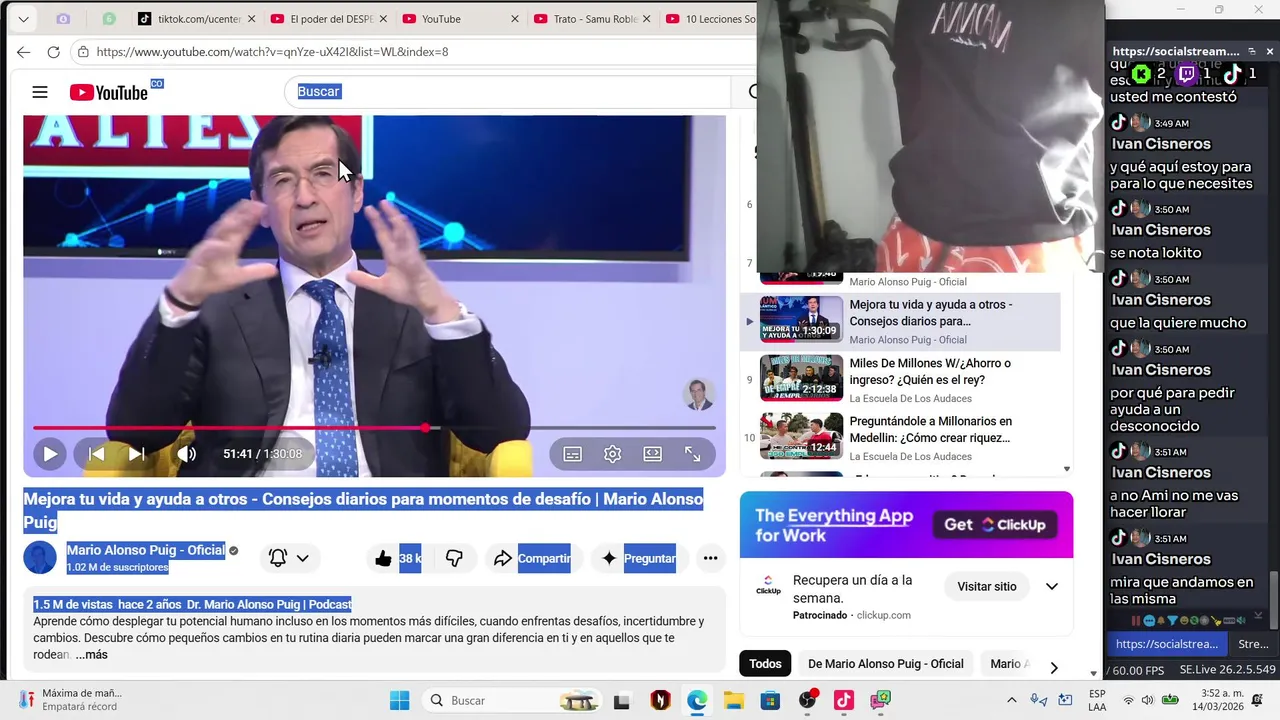Visit advertiser site via Visitar sitio
Image resolution: width=1280 pixels, height=720 pixels.
pyautogui.click(x=986, y=587)
